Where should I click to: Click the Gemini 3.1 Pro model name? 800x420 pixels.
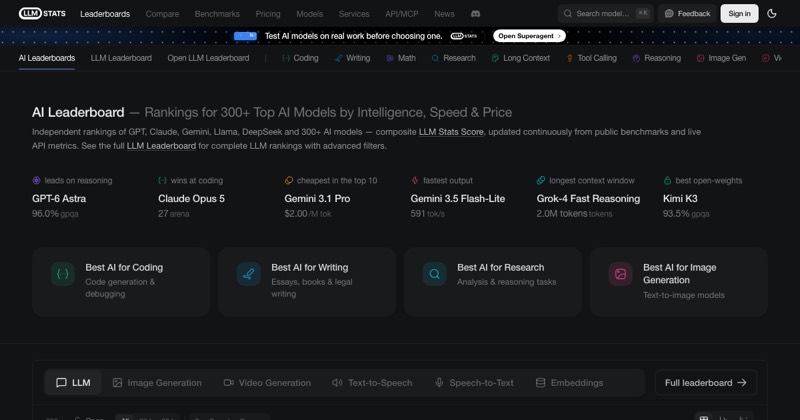317,199
